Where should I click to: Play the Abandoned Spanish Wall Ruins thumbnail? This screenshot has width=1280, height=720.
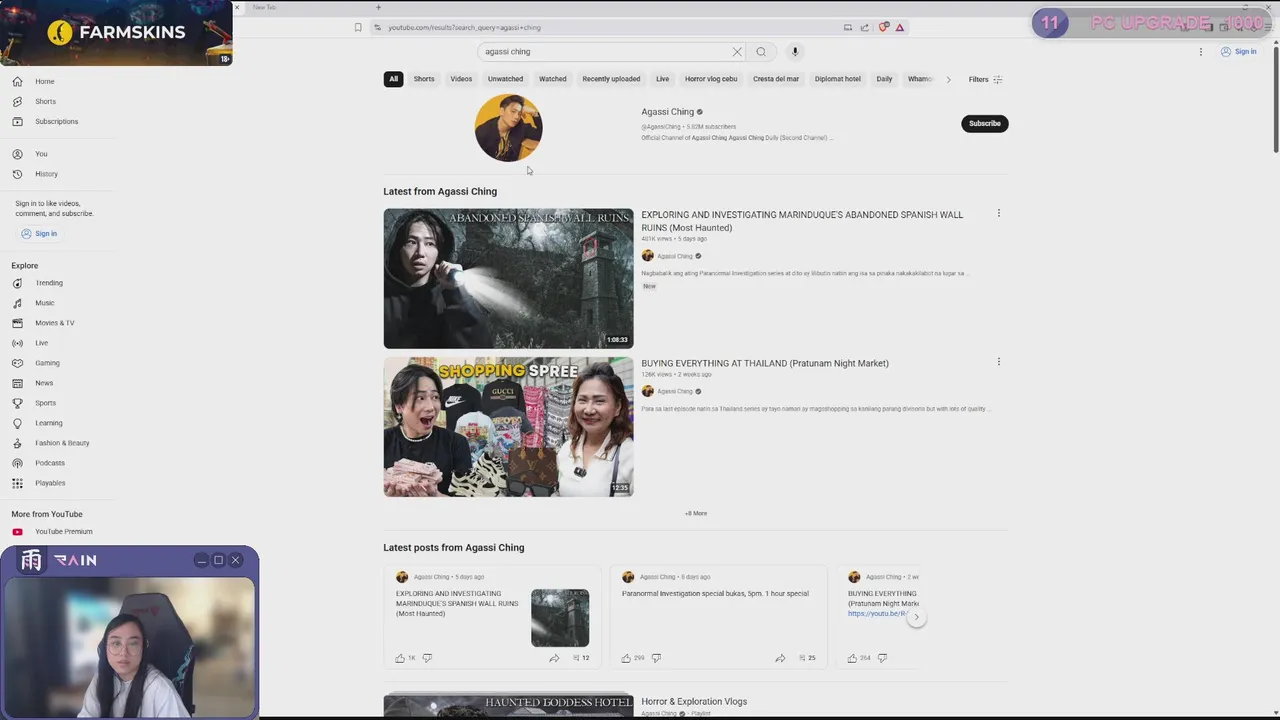click(x=508, y=278)
